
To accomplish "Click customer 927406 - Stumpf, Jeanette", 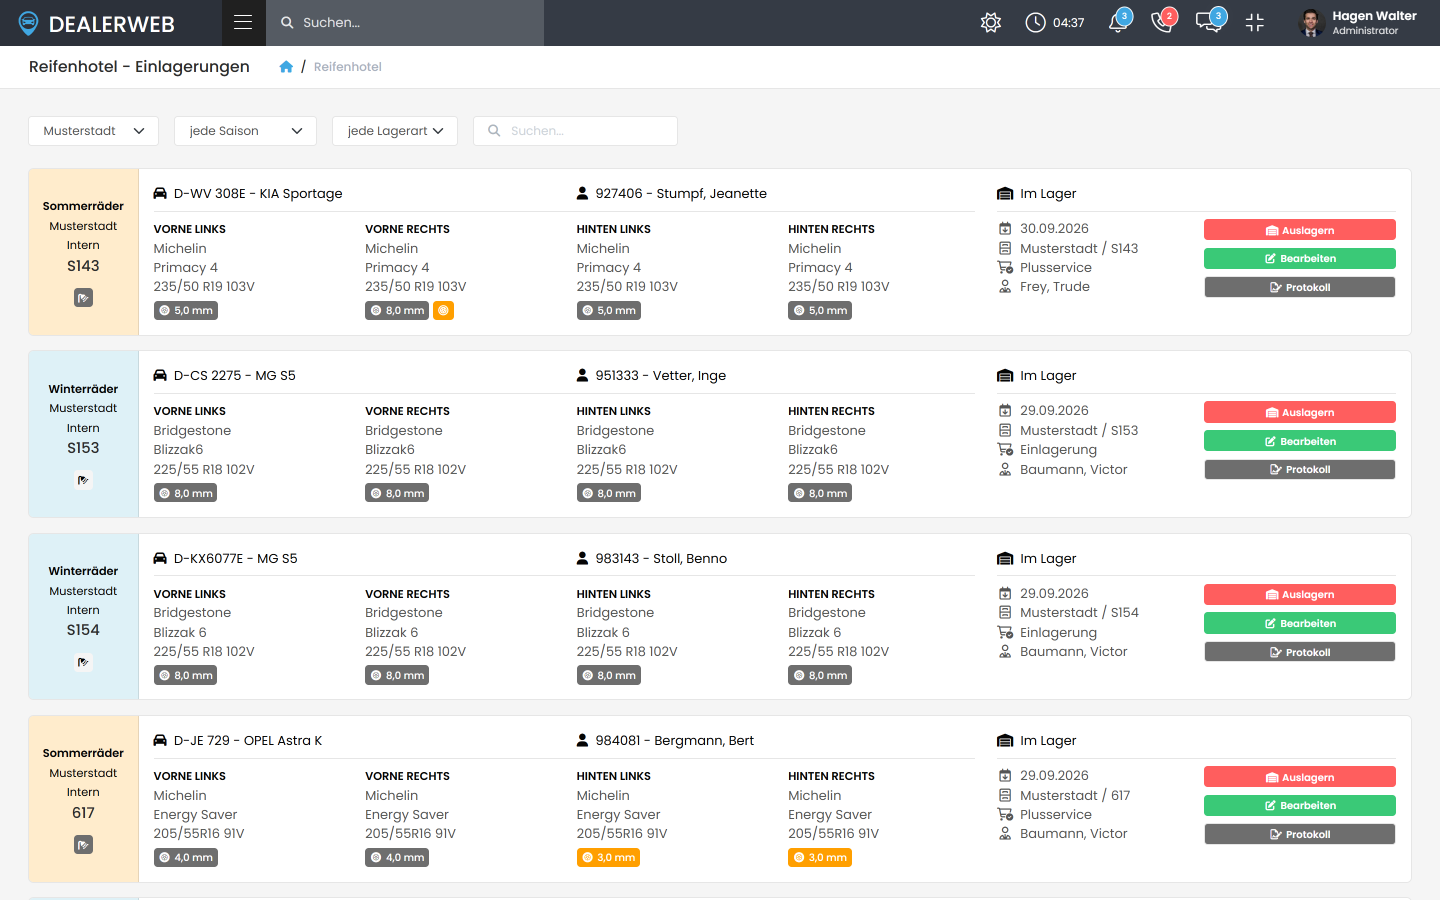I will point(681,194).
